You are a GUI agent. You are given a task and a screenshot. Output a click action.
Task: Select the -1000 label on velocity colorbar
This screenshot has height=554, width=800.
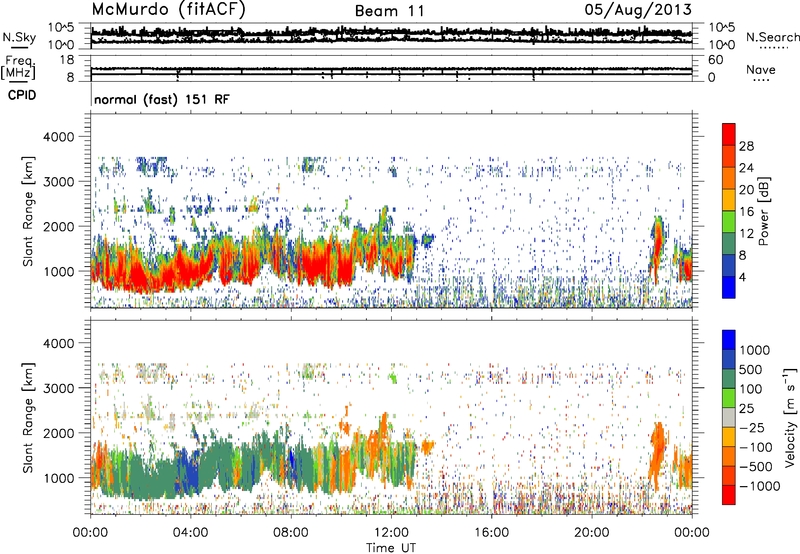click(759, 486)
